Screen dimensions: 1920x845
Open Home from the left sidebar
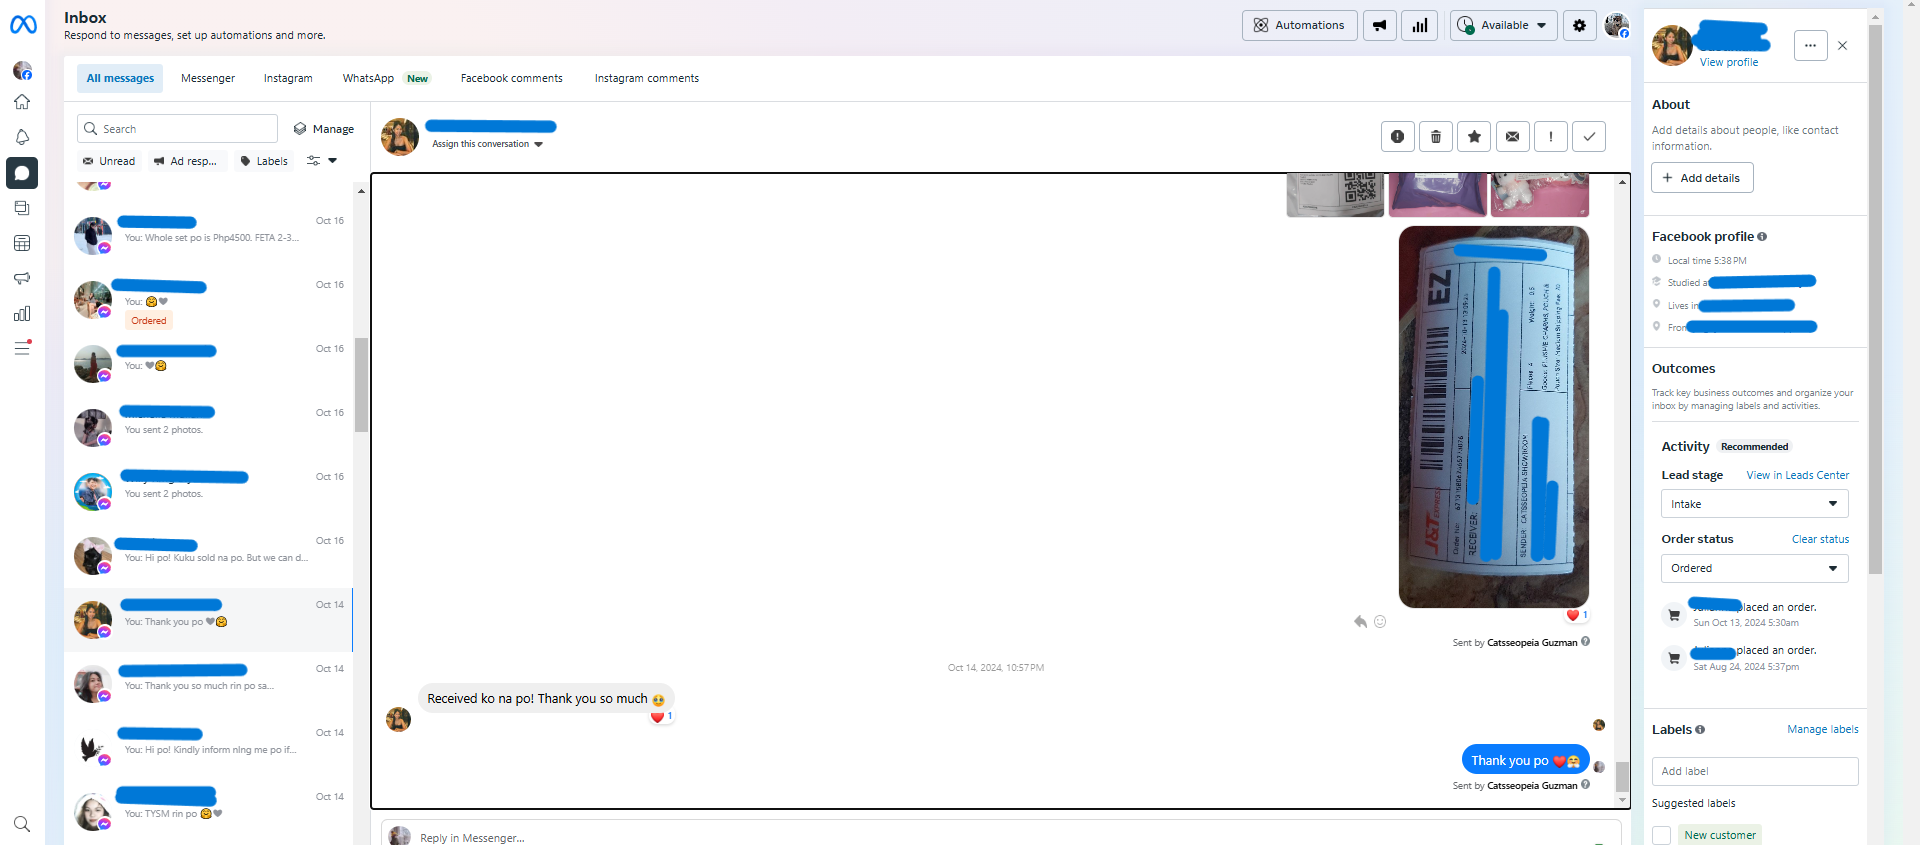[22, 102]
